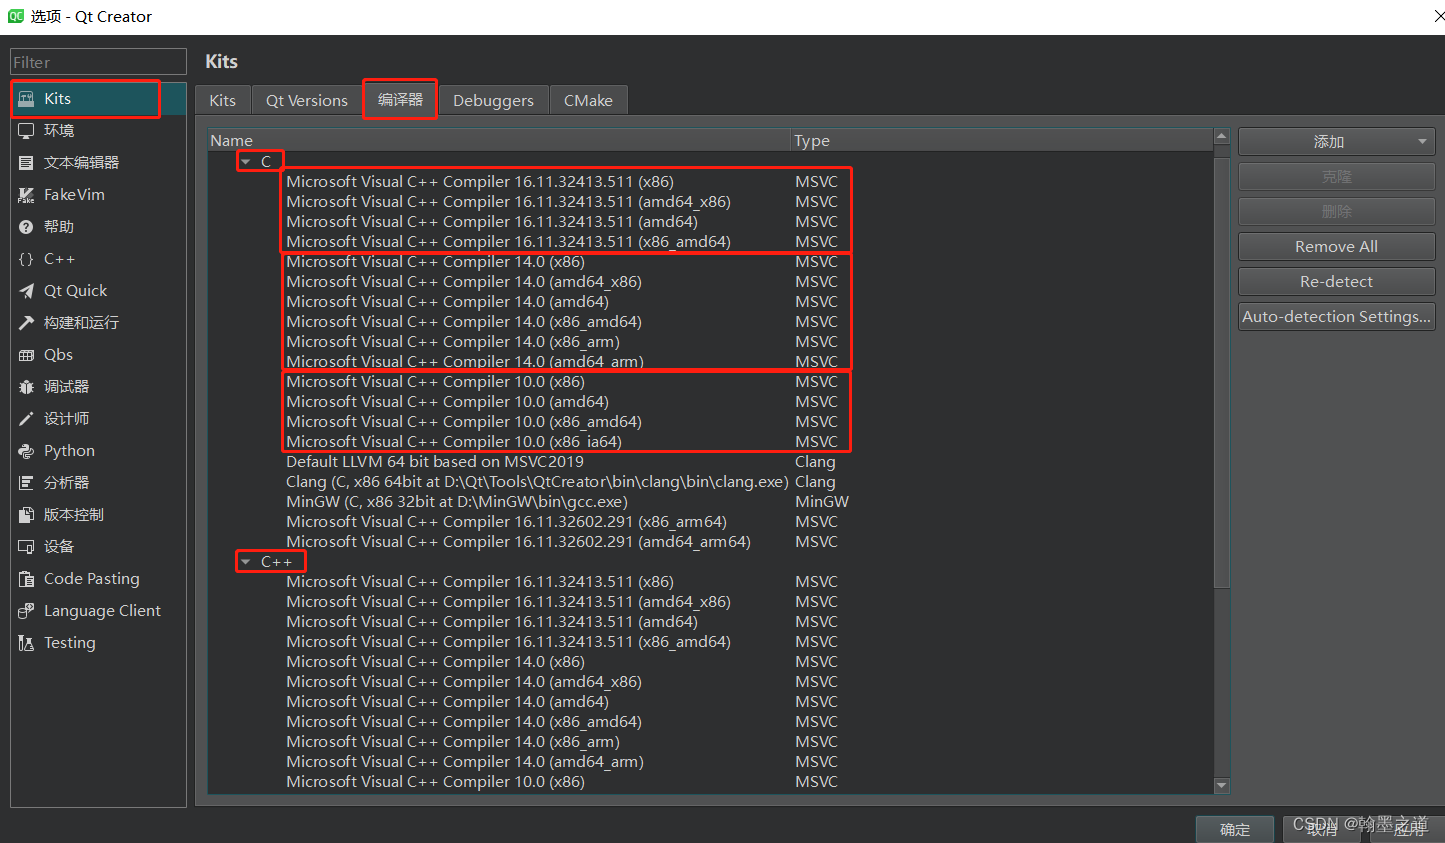Select the Testing settings category
Image resolution: width=1445 pixels, height=843 pixels.
coord(68,642)
